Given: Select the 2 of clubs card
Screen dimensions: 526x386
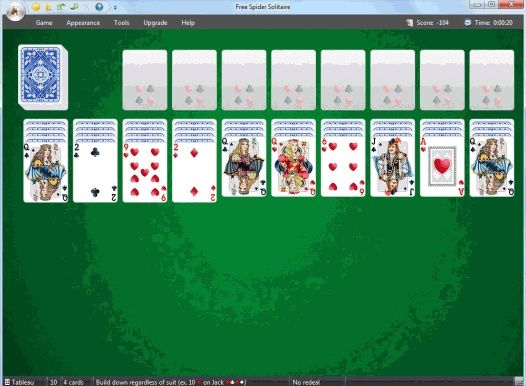Looking at the screenshot, I should pyautogui.click(x=95, y=172).
